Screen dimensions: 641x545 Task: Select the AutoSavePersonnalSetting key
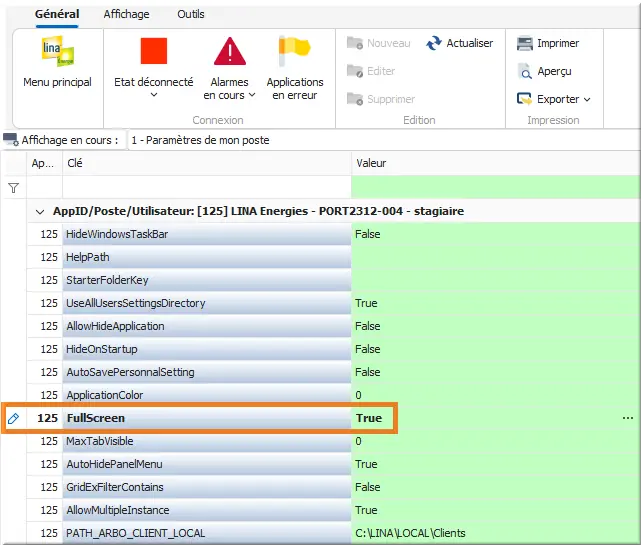point(207,372)
